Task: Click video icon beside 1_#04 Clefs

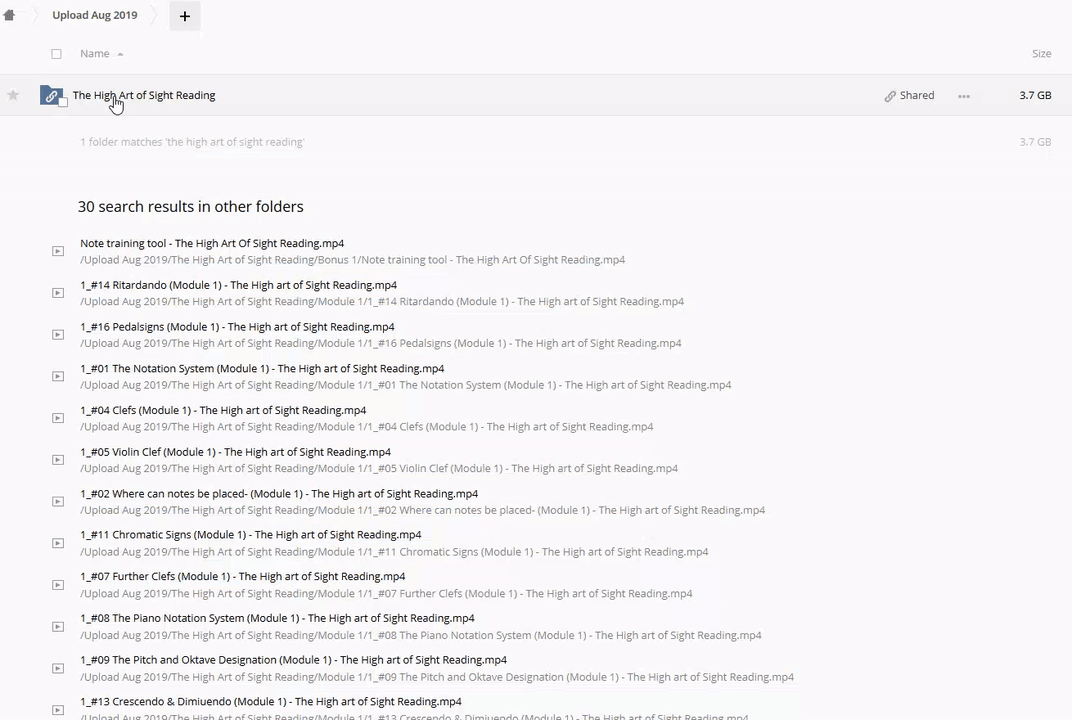Action: tap(58, 418)
